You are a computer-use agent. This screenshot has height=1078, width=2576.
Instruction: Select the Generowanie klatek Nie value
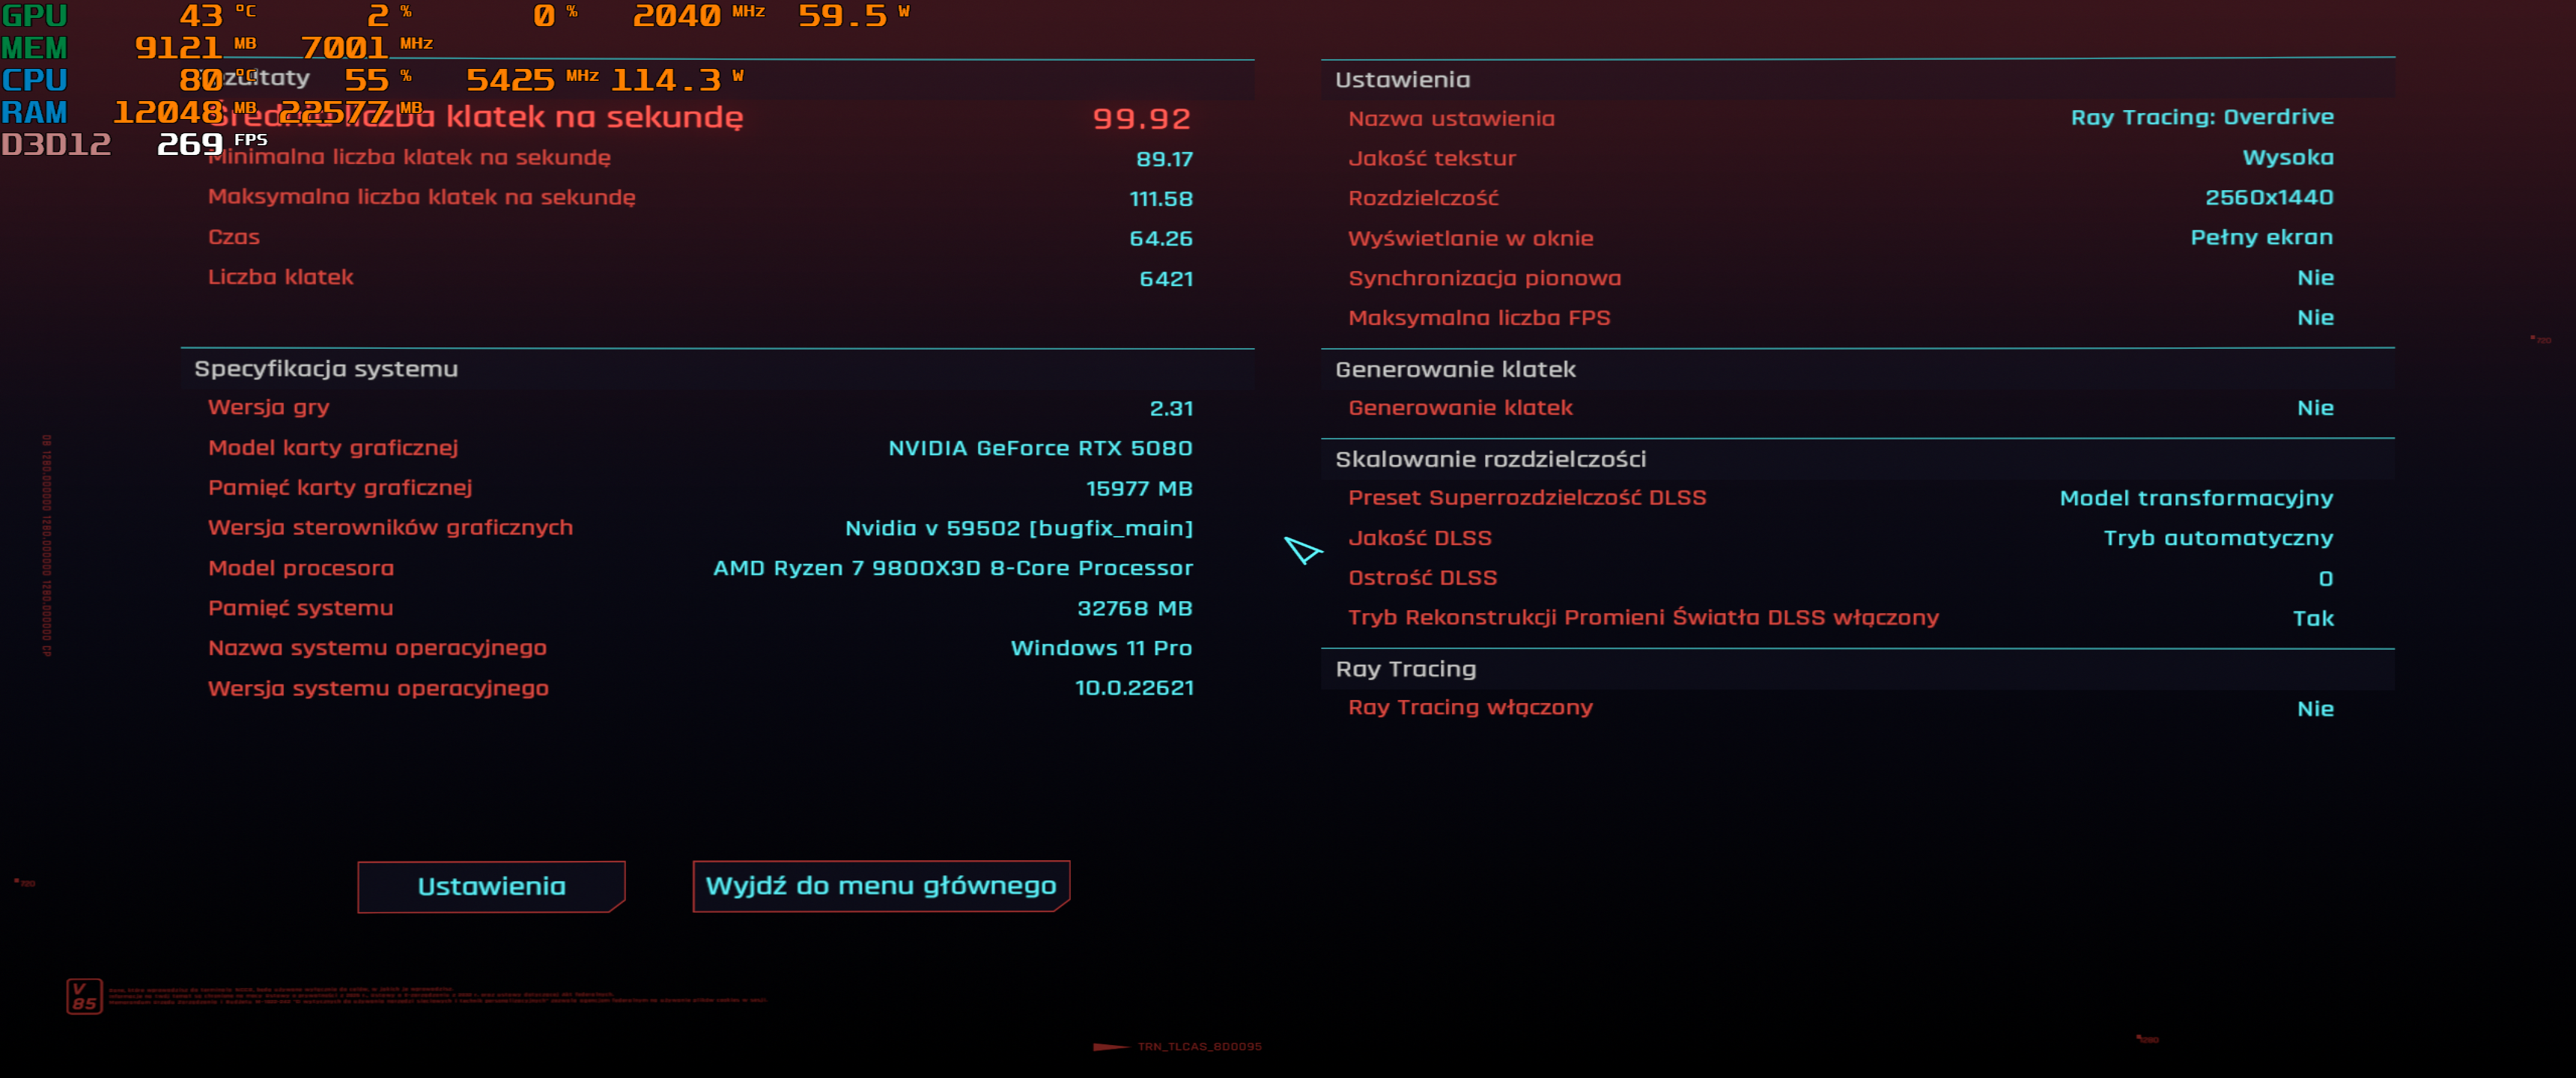[x=2314, y=408]
